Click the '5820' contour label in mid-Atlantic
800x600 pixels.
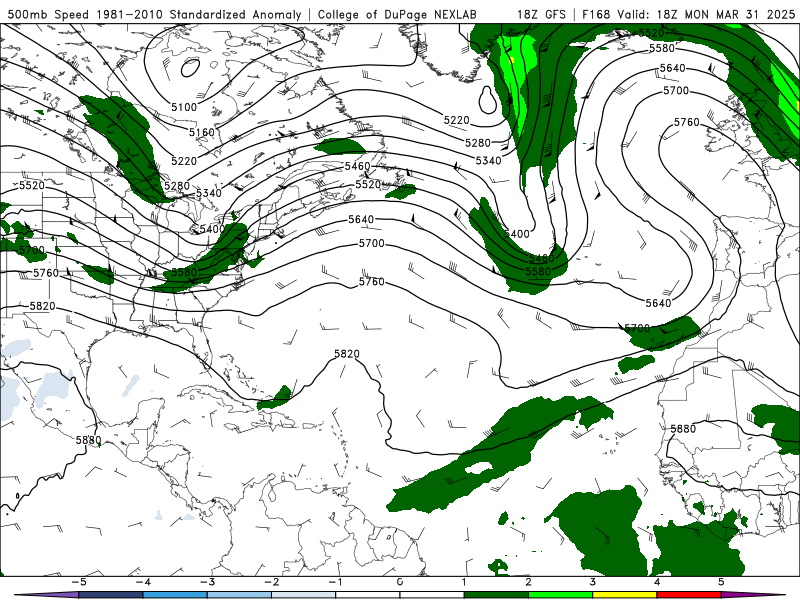347,354
